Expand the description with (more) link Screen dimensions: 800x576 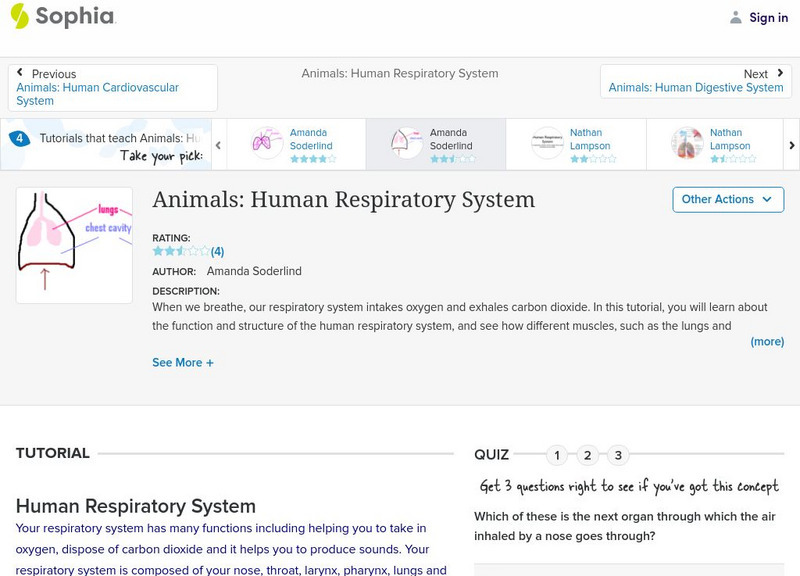(767, 341)
